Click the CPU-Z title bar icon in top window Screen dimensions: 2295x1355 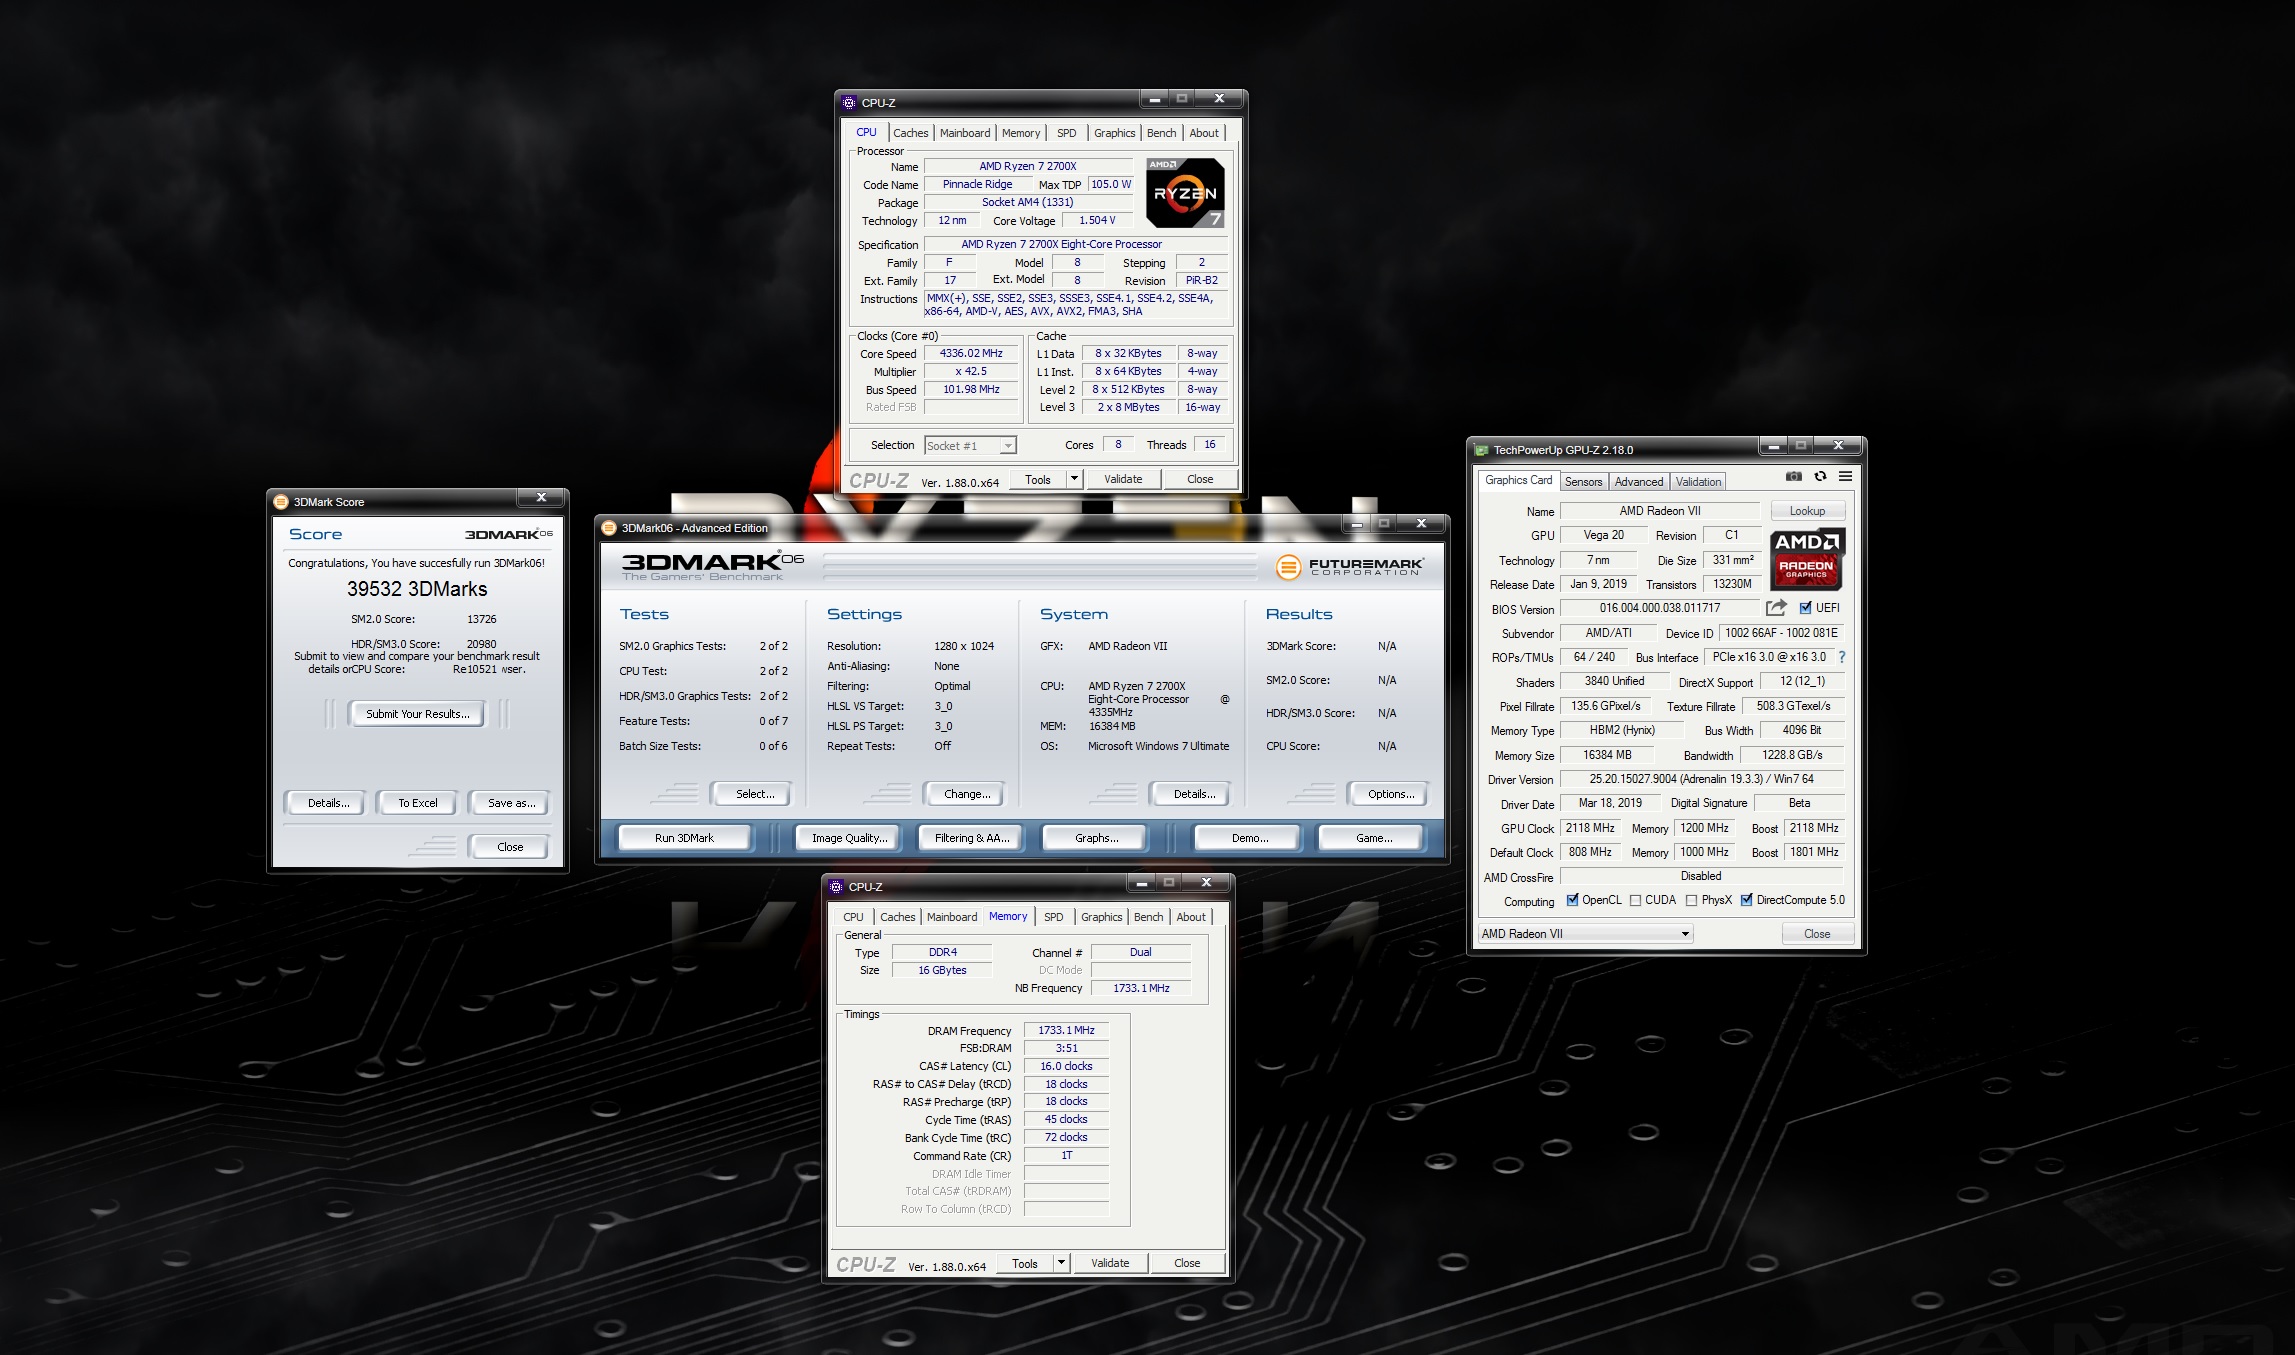click(x=849, y=102)
